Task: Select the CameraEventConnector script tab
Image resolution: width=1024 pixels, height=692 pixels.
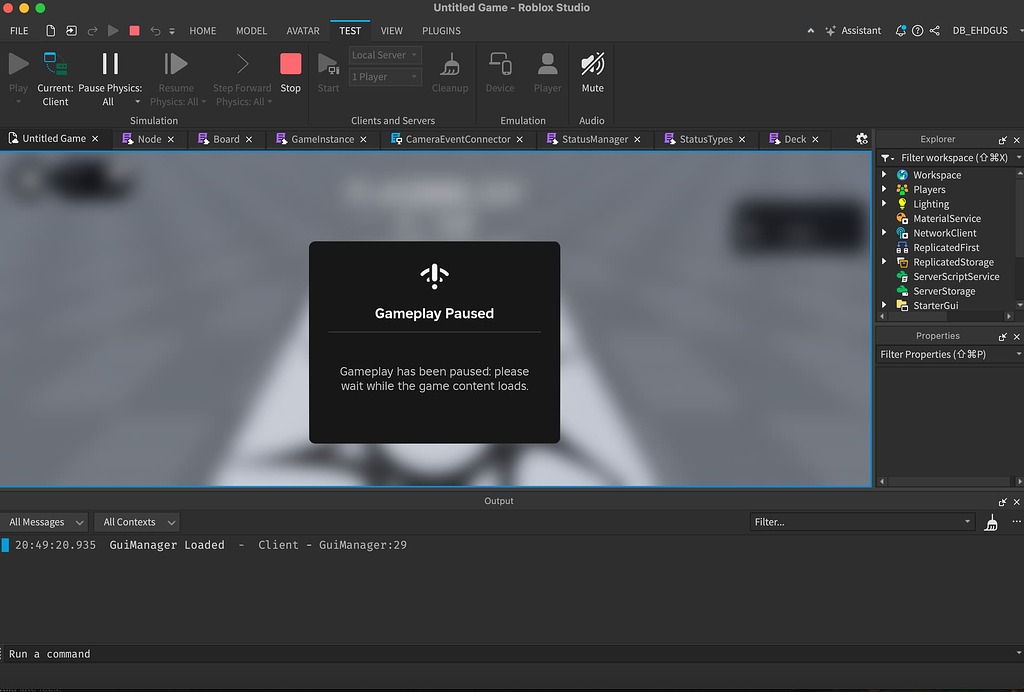Action: (x=458, y=139)
